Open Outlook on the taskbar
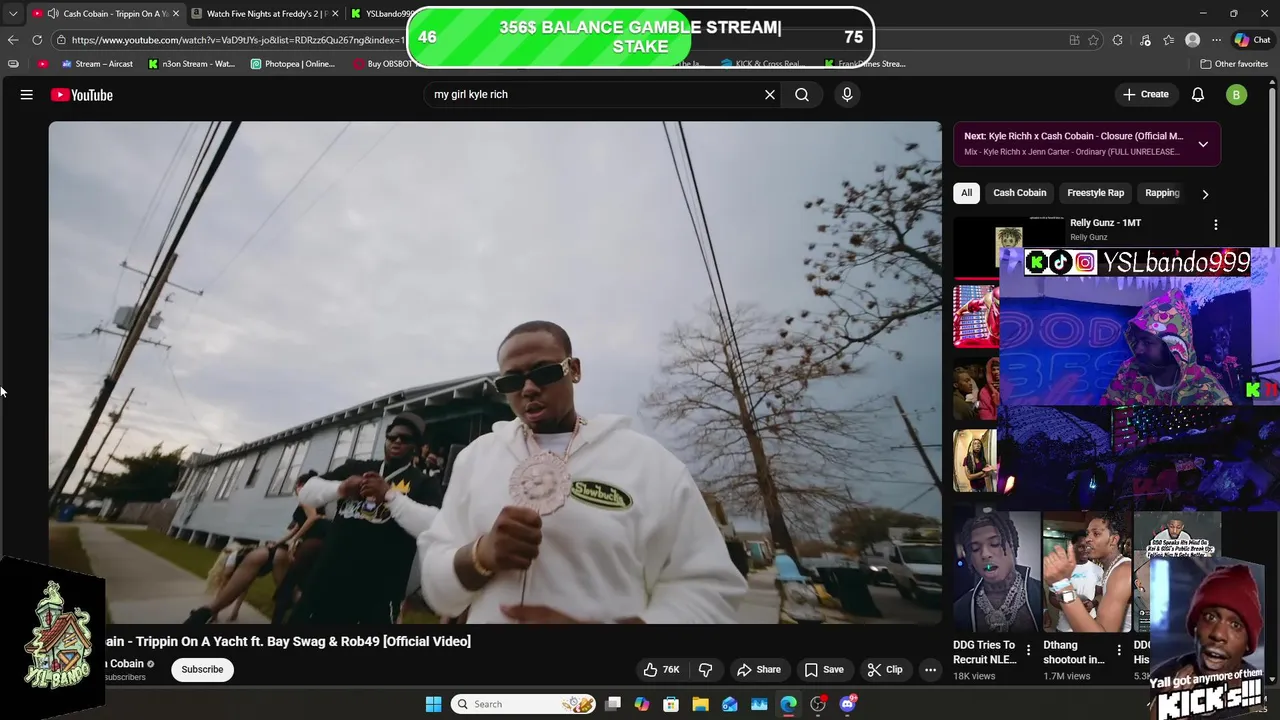 tap(730, 704)
